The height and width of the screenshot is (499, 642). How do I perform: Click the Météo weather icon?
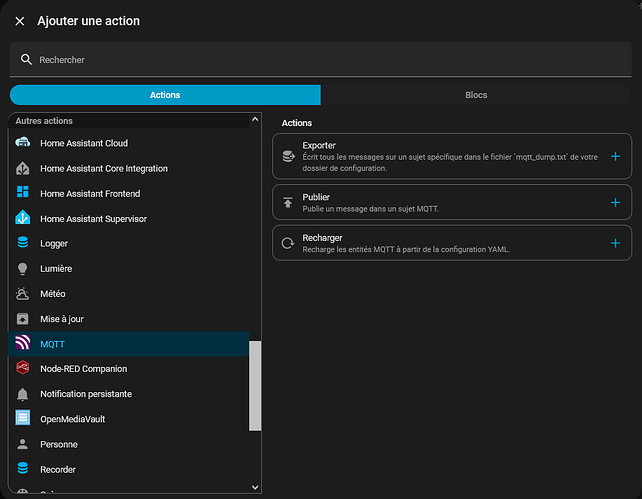[x=23, y=294]
